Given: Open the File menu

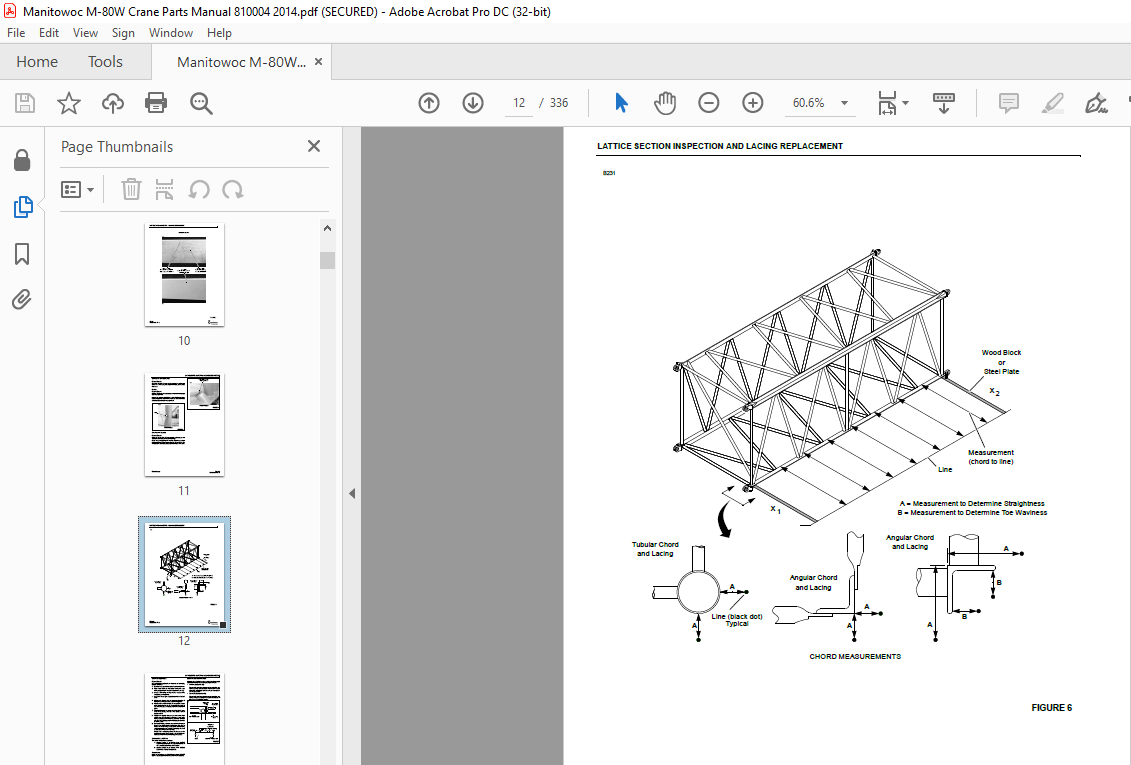Looking at the screenshot, I should click(x=16, y=32).
